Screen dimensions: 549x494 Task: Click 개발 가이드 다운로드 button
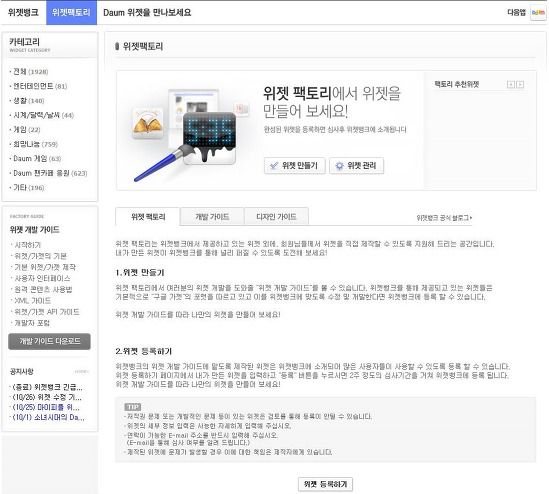49,341
